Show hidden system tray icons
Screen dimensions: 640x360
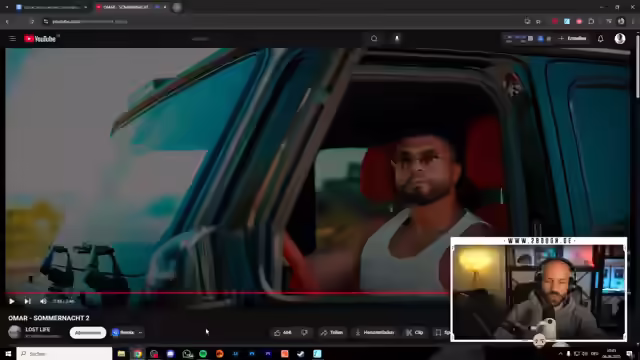(x=560, y=354)
